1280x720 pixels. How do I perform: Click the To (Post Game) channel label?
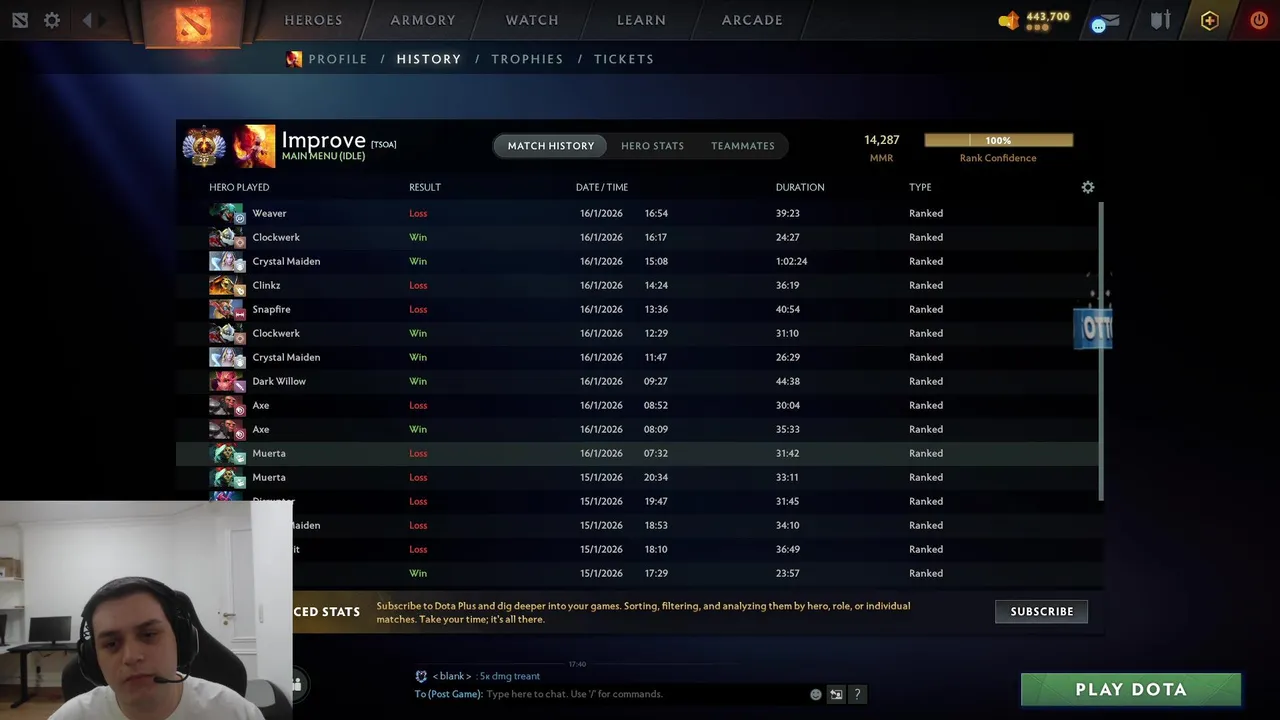tap(448, 694)
